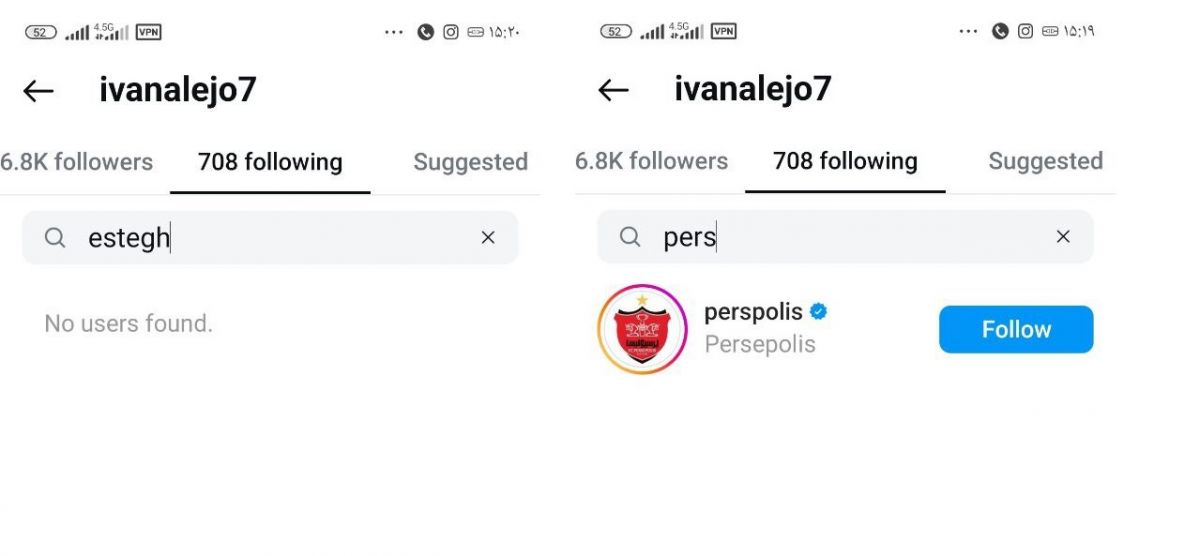Tap the blue verified badge next to perspolis
This screenshot has height=556, width=1200.
tap(818, 312)
